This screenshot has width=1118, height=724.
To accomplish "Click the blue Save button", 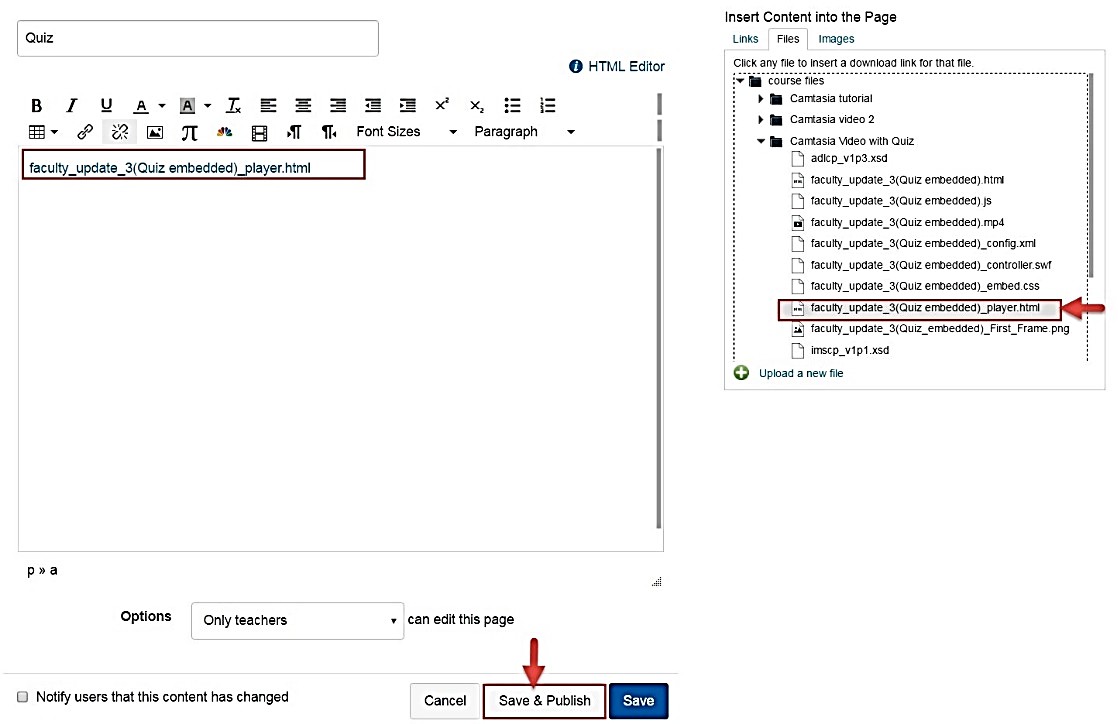I will tap(638, 700).
